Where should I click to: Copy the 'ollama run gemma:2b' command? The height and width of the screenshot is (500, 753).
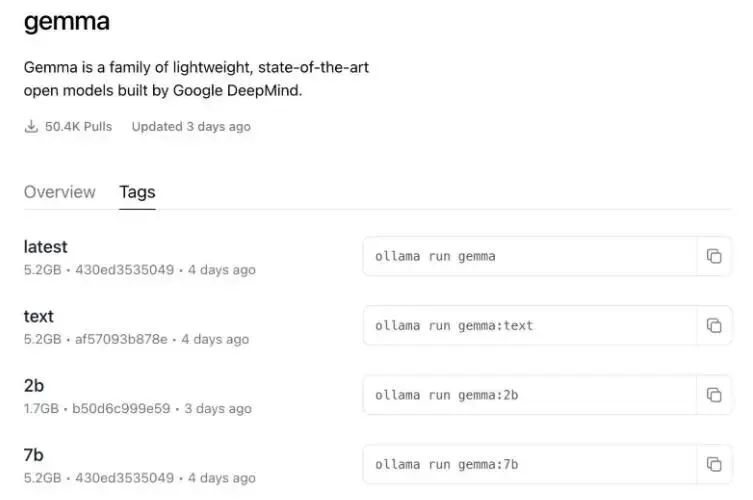click(x=714, y=395)
